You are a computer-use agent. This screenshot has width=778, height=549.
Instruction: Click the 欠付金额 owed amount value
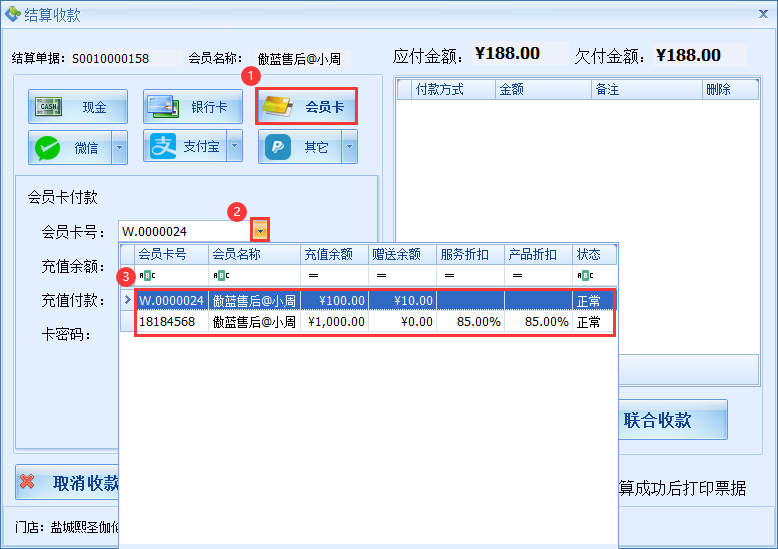pos(688,55)
